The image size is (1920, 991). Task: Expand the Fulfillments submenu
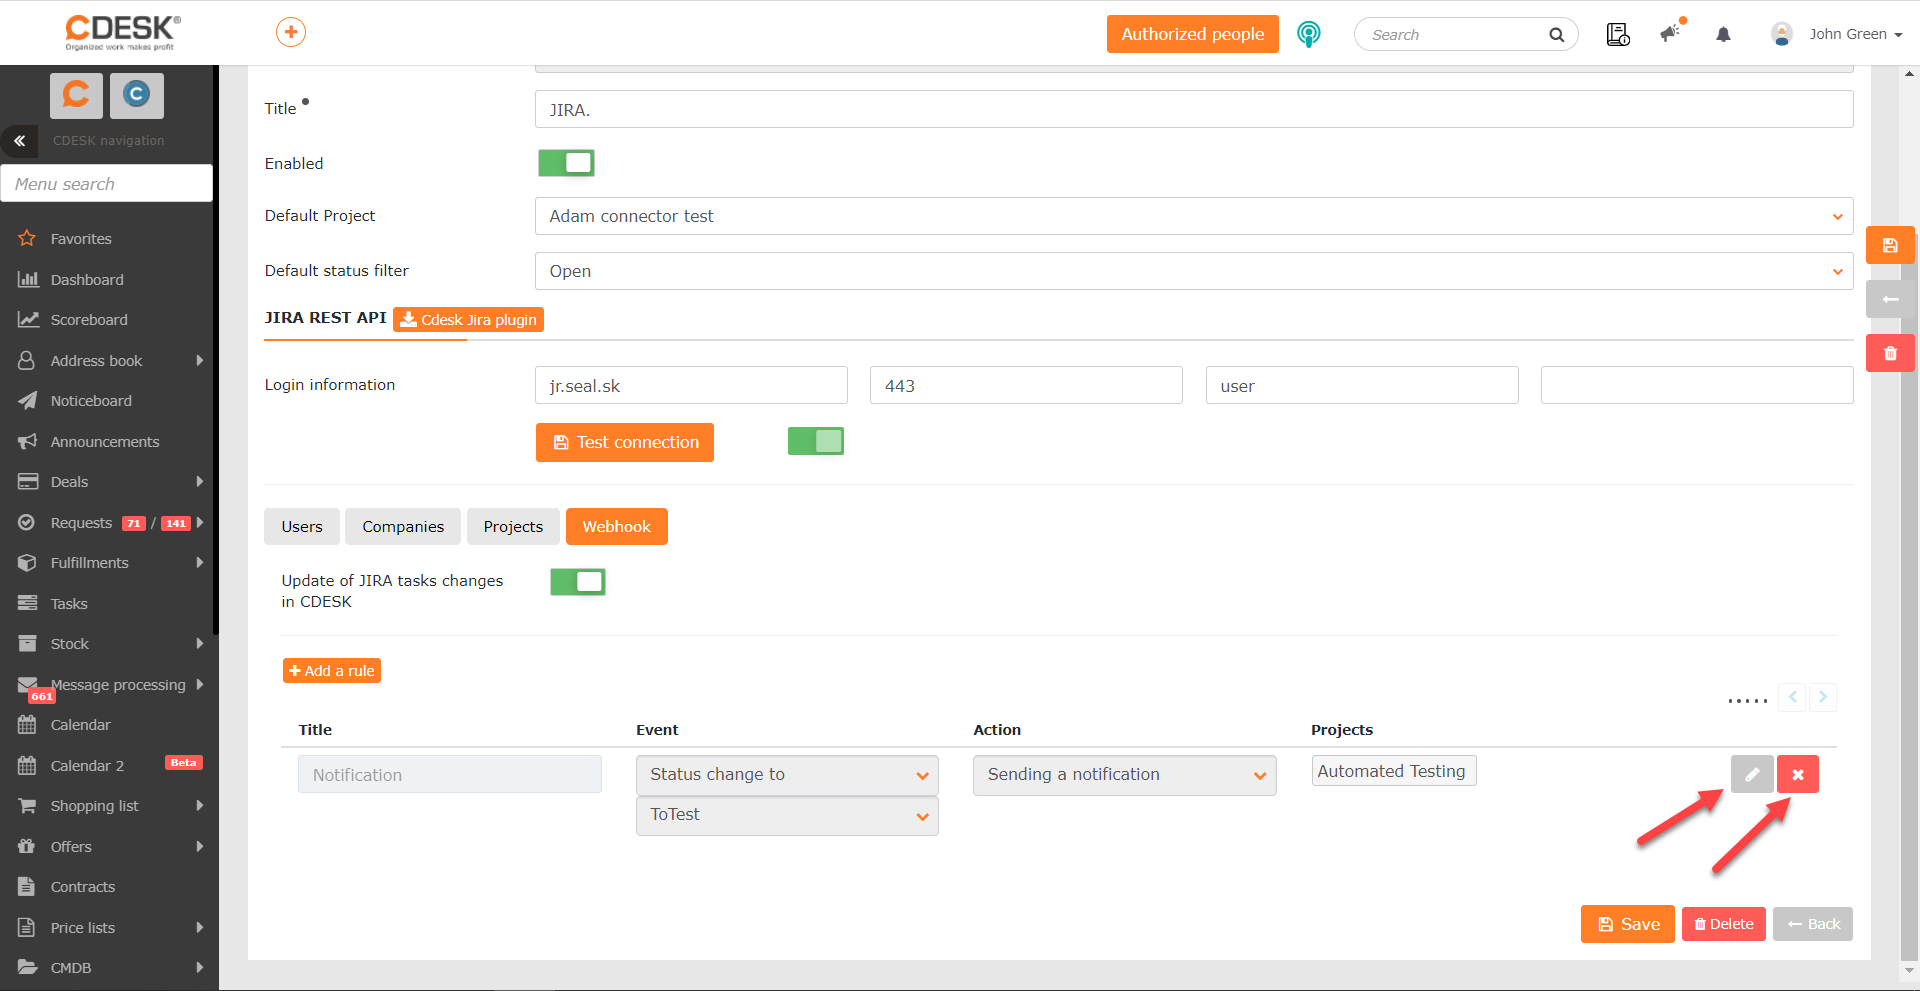[x=200, y=563]
